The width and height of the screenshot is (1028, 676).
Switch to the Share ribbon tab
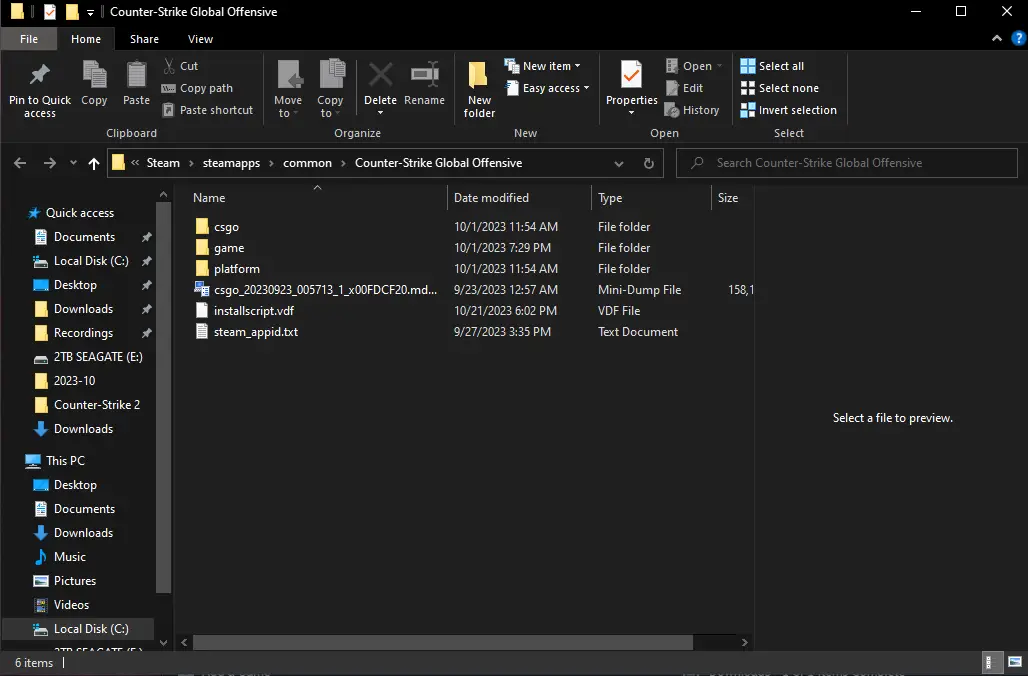pos(144,39)
